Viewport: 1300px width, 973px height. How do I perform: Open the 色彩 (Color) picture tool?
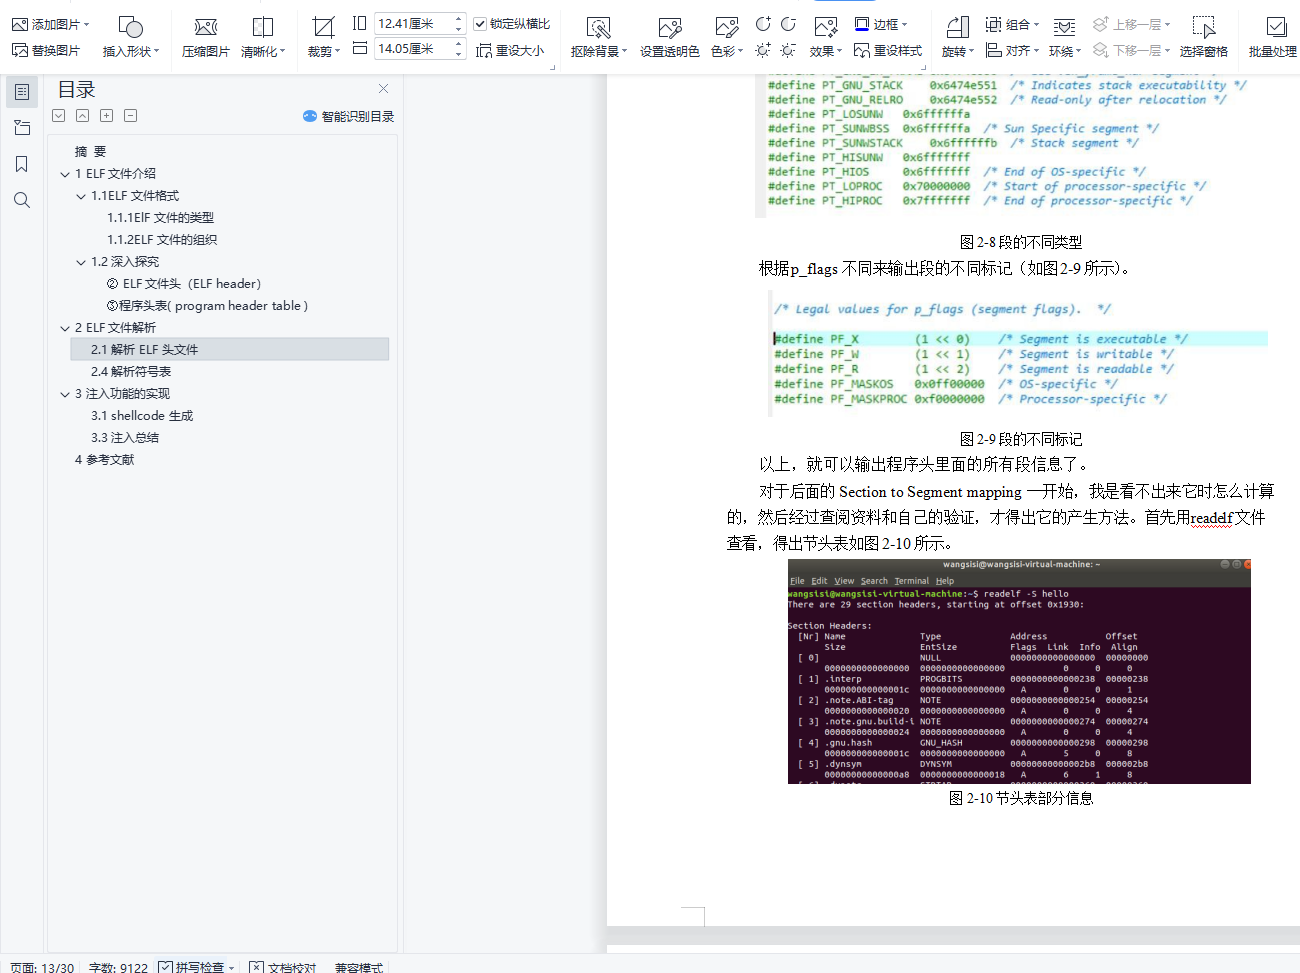pos(727,37)
